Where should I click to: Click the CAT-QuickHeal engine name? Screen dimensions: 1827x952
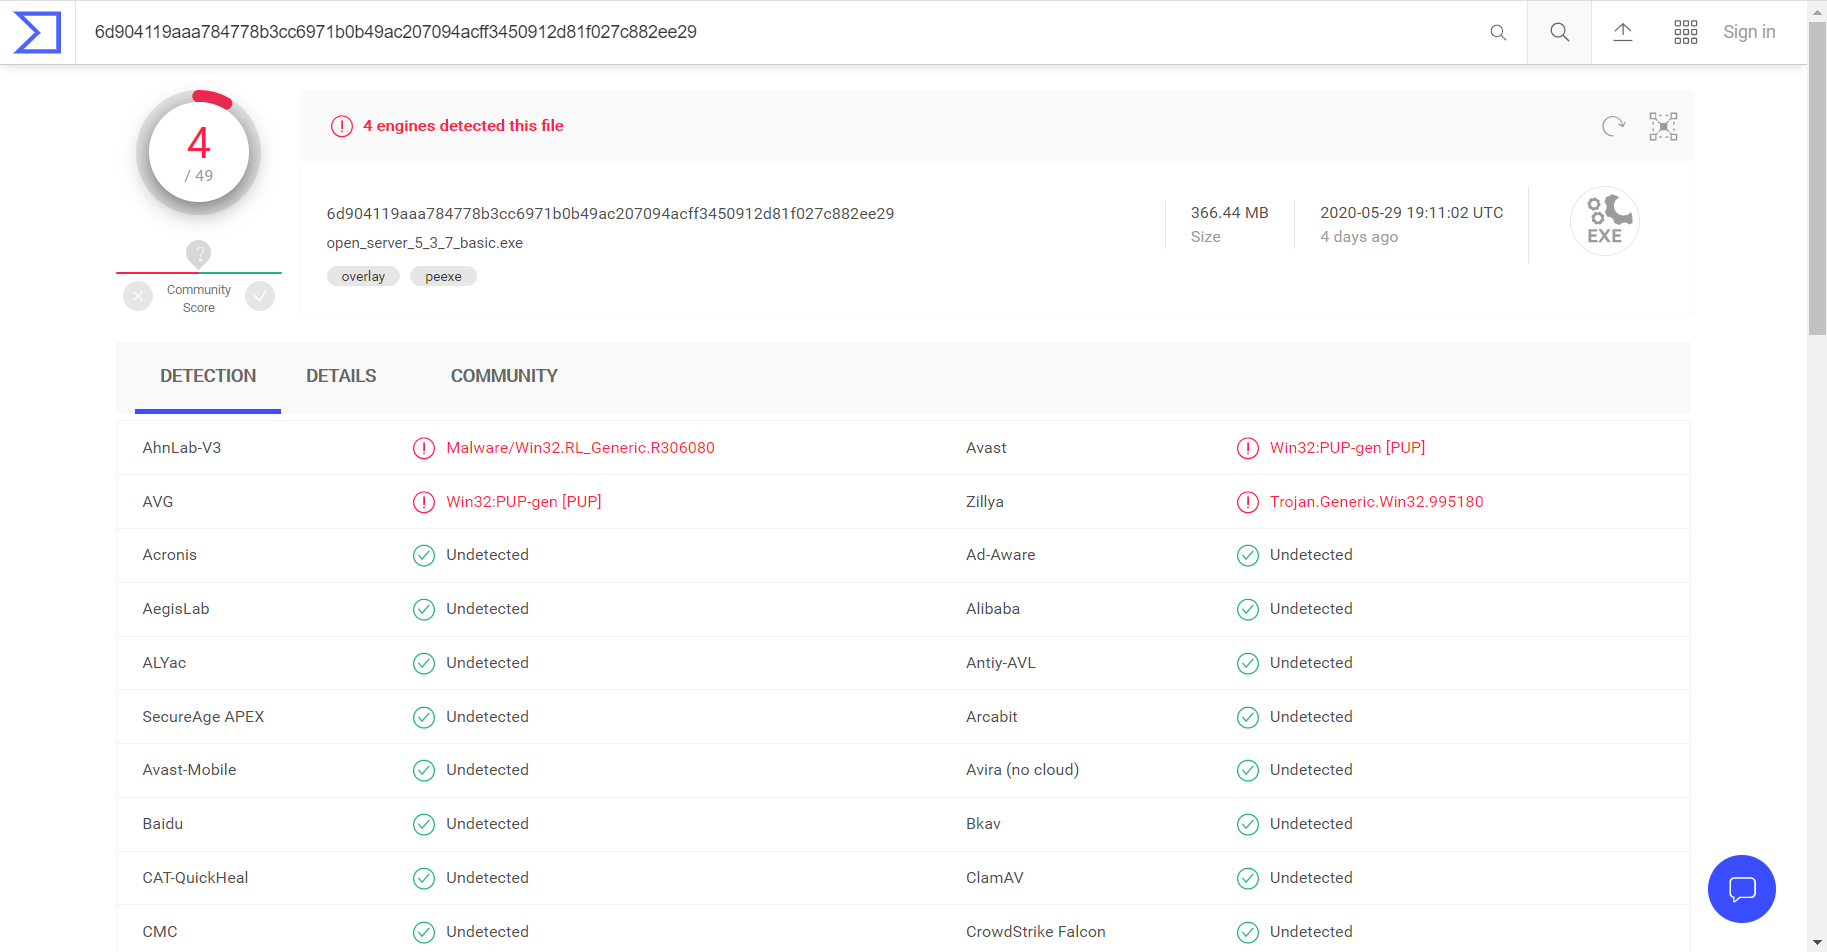[195, 878]
